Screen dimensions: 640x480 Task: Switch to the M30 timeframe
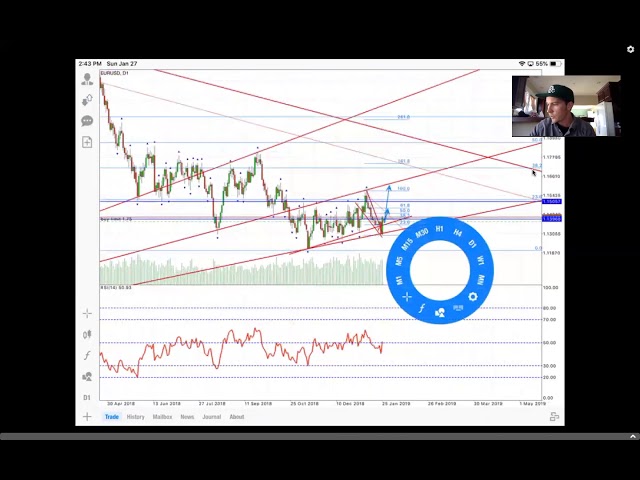(422, 233)
